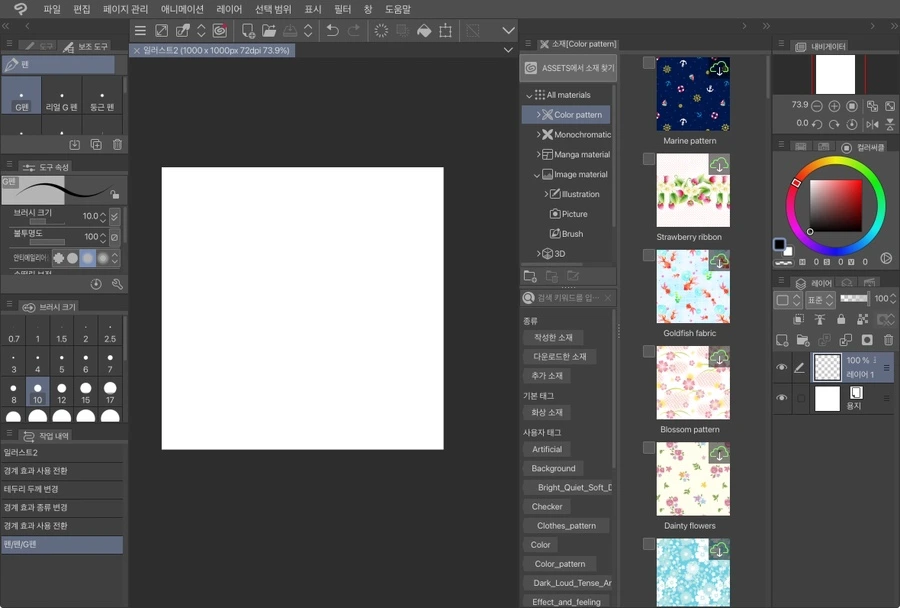Collapse the All materials tree

[x=529, y=95]
